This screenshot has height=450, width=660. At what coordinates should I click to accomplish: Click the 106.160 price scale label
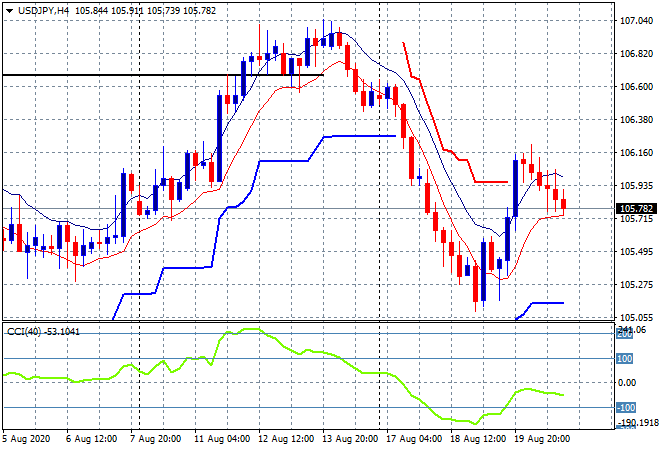(636, 153)
